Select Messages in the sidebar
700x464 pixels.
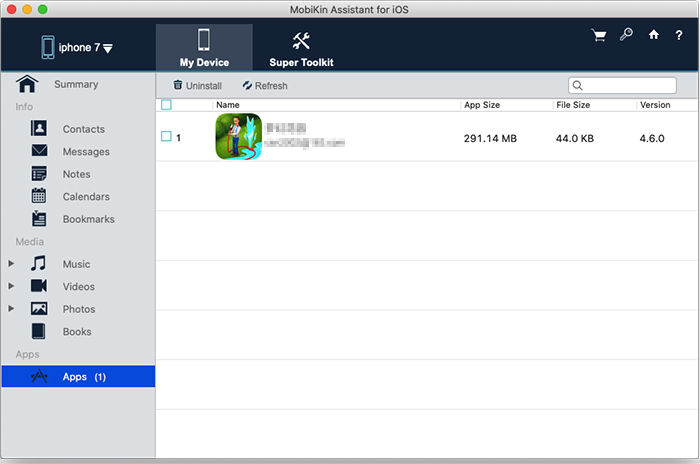[85, 152]
